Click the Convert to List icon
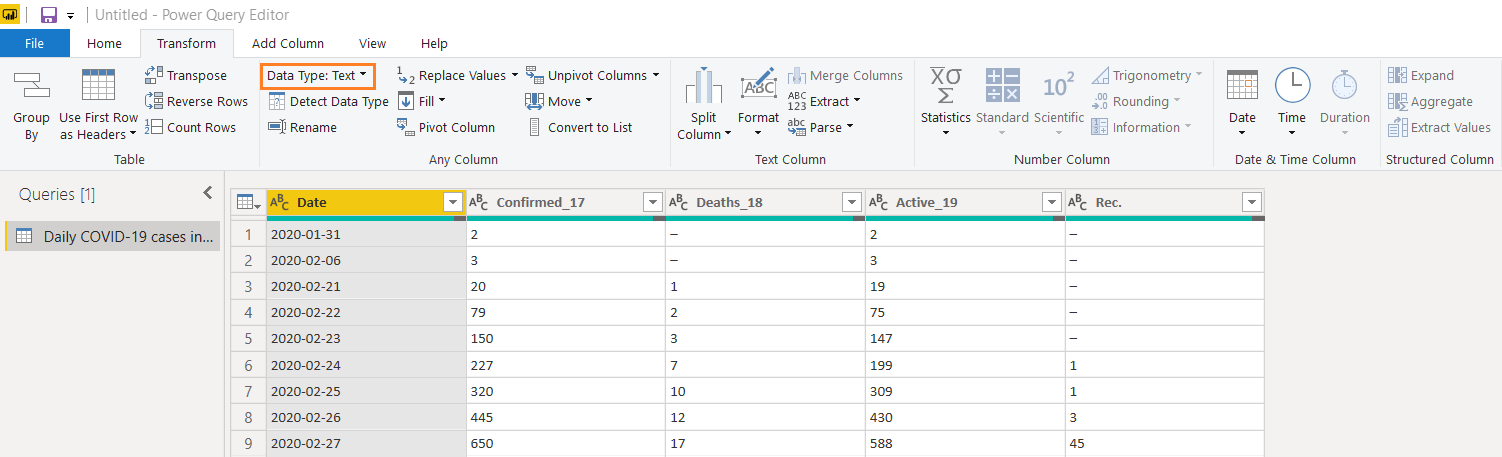The width and height of the screenshot is (1502, 457). pyautogui.click(x=534, y=127)
